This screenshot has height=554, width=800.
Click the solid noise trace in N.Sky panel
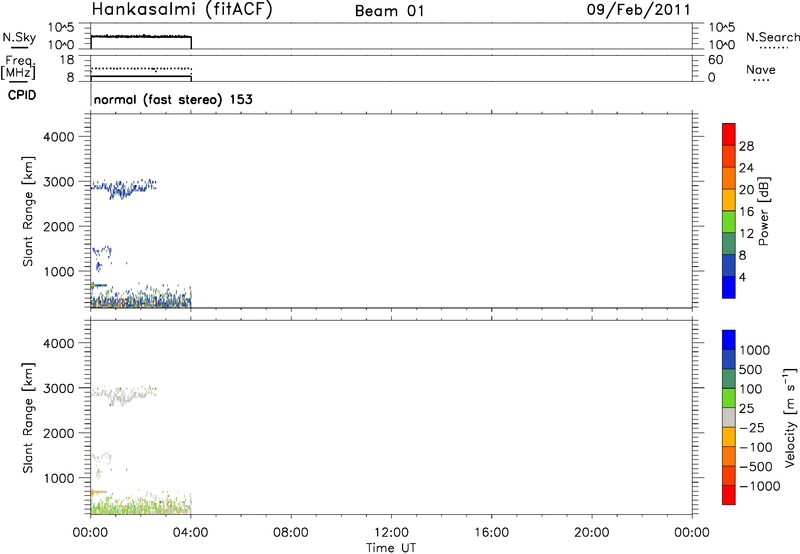pos(141,37)
